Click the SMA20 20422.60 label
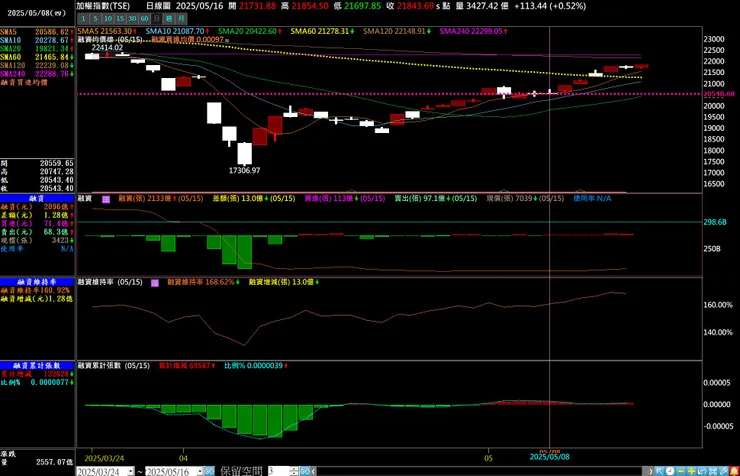Screen dimensions: 740x476 click(250, 31)
